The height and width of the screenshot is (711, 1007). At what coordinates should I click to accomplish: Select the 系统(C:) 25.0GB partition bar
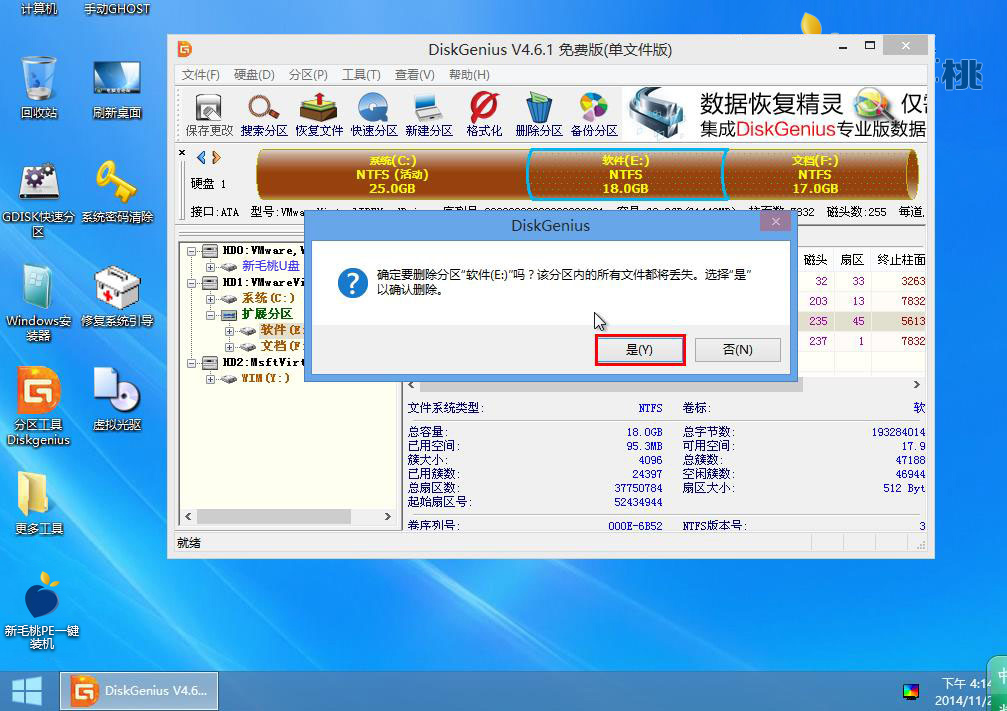(x=392, y=175)
